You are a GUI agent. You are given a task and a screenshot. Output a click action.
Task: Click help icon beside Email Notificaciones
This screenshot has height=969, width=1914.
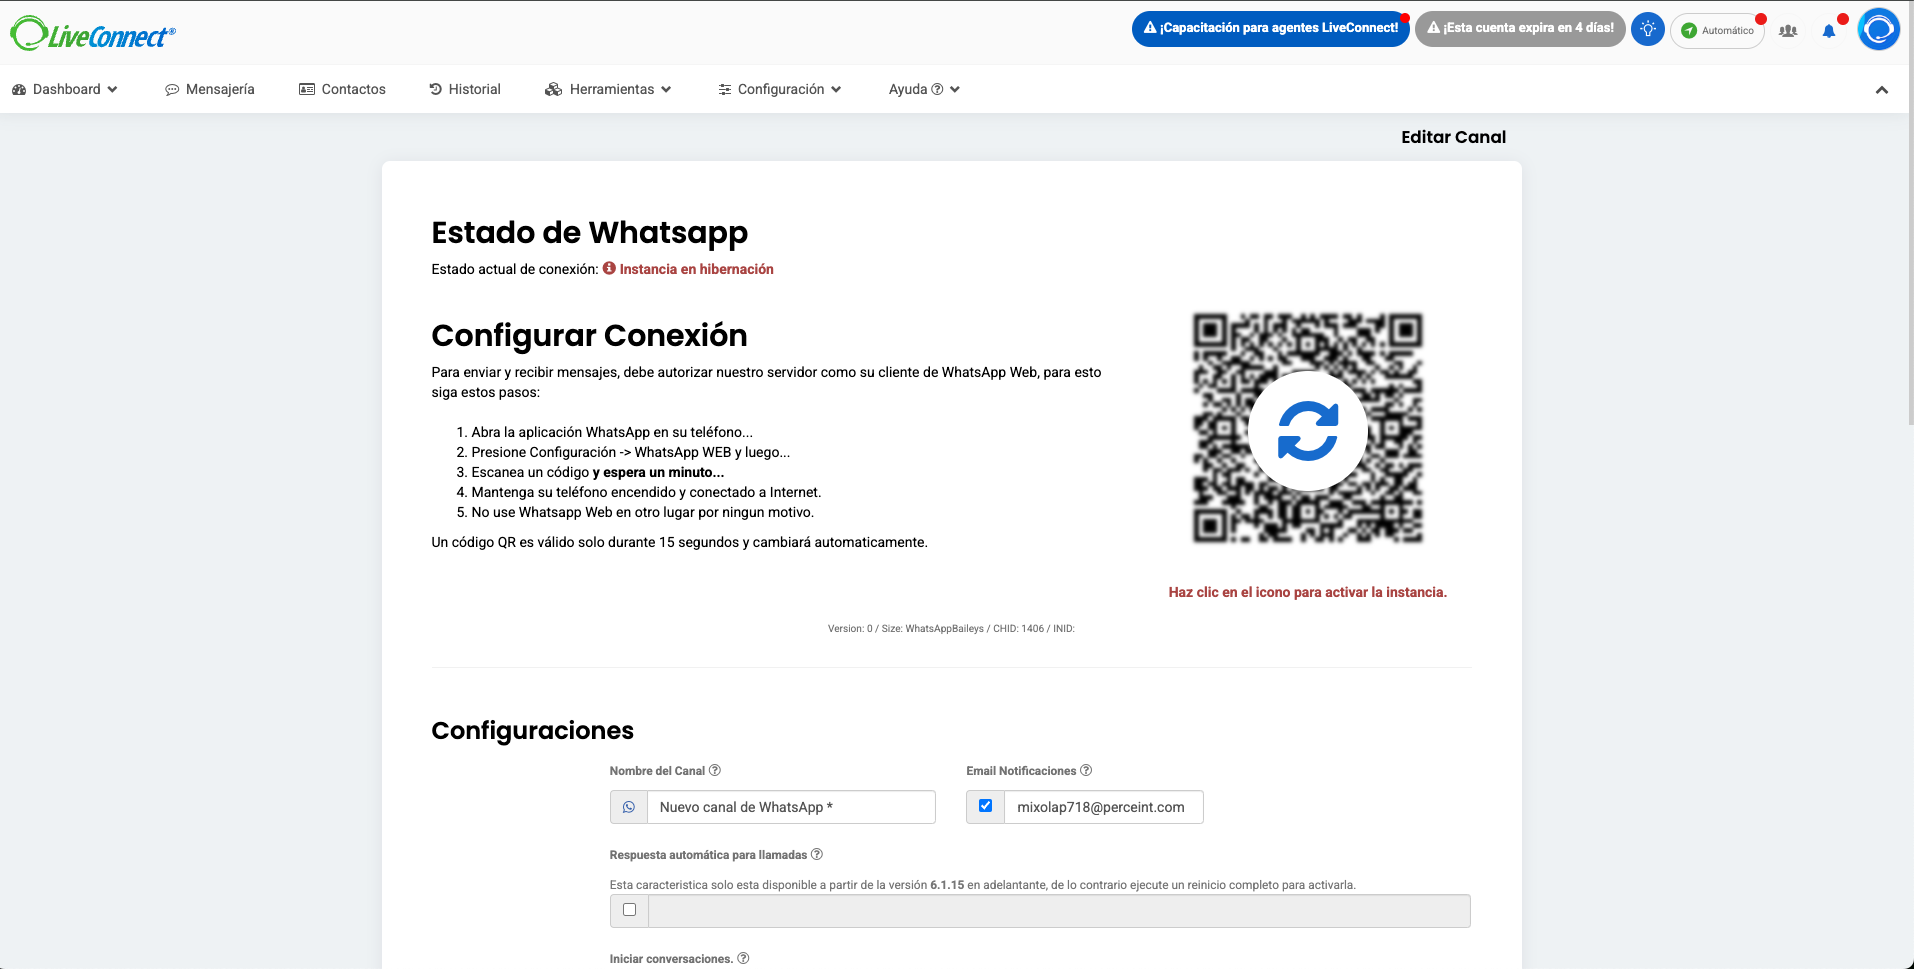(x=1086, y=770)
